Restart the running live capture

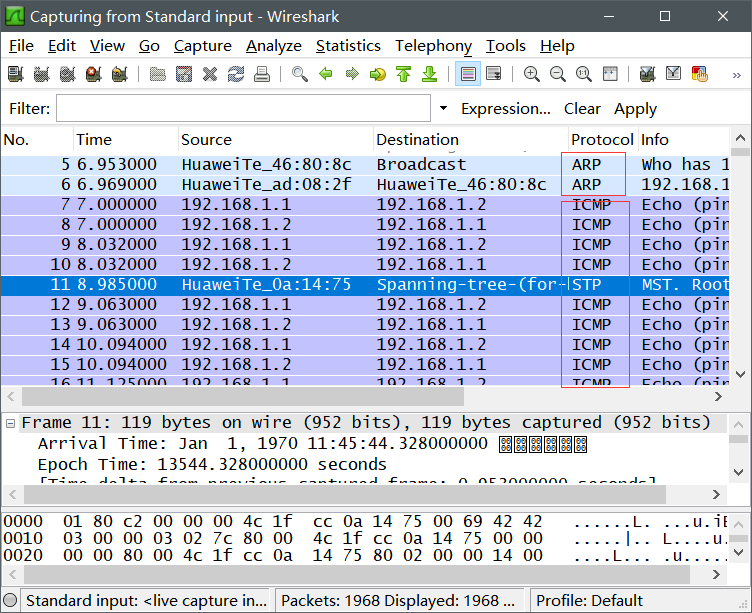click(119, 74)
